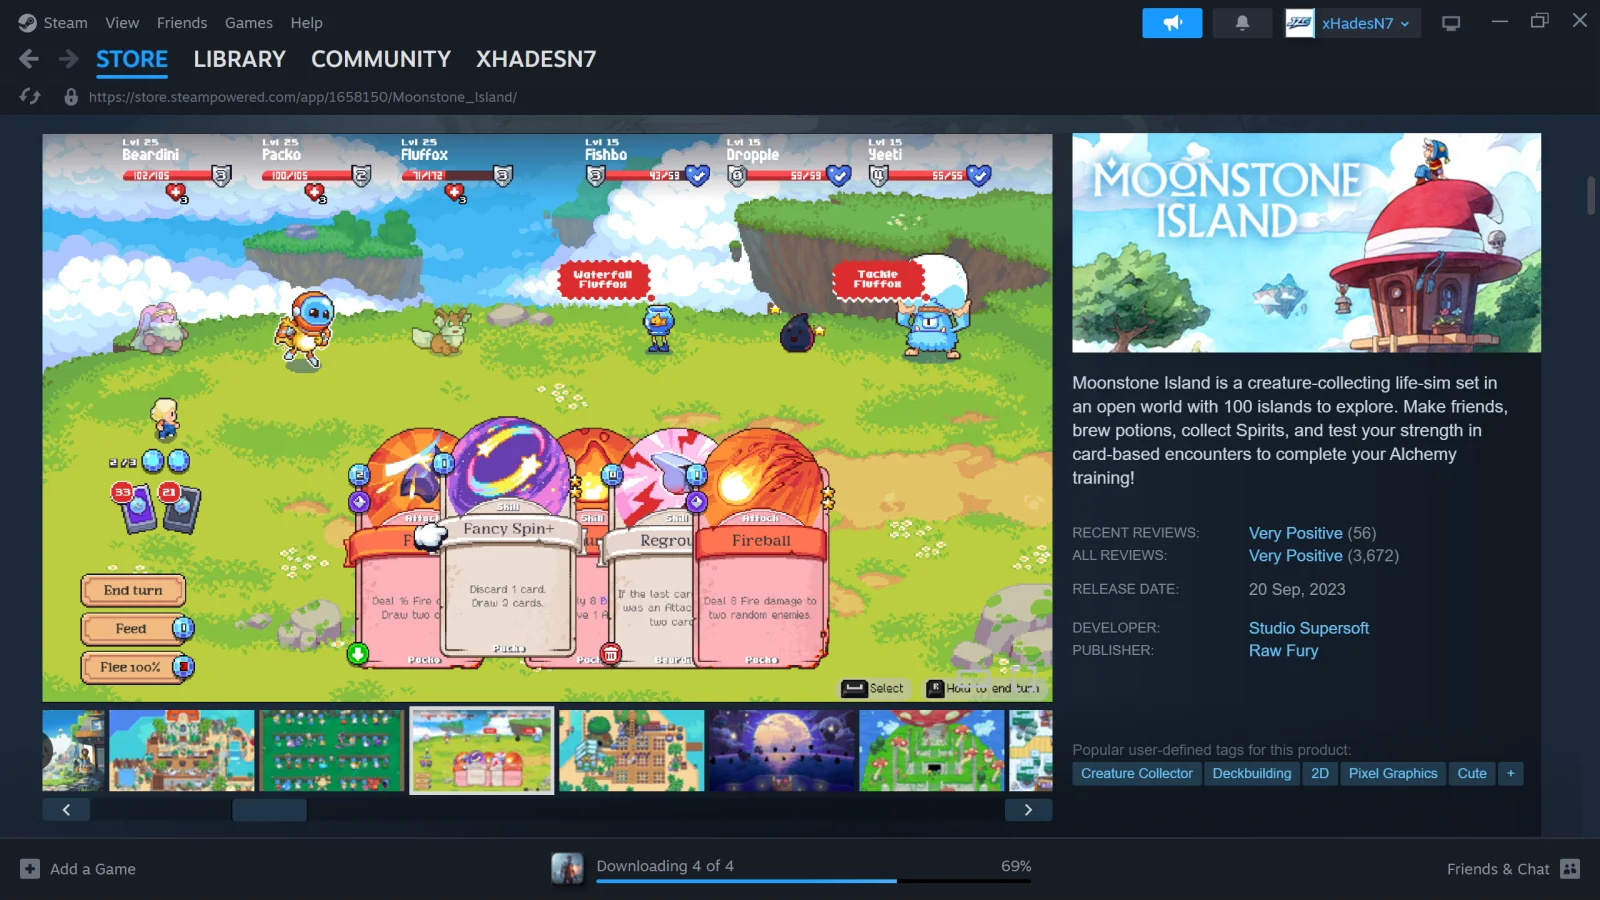The width and height of the screenshot is (1600, 900).
Task: Switch to the COMMUNITY tab
Action: 381,59
